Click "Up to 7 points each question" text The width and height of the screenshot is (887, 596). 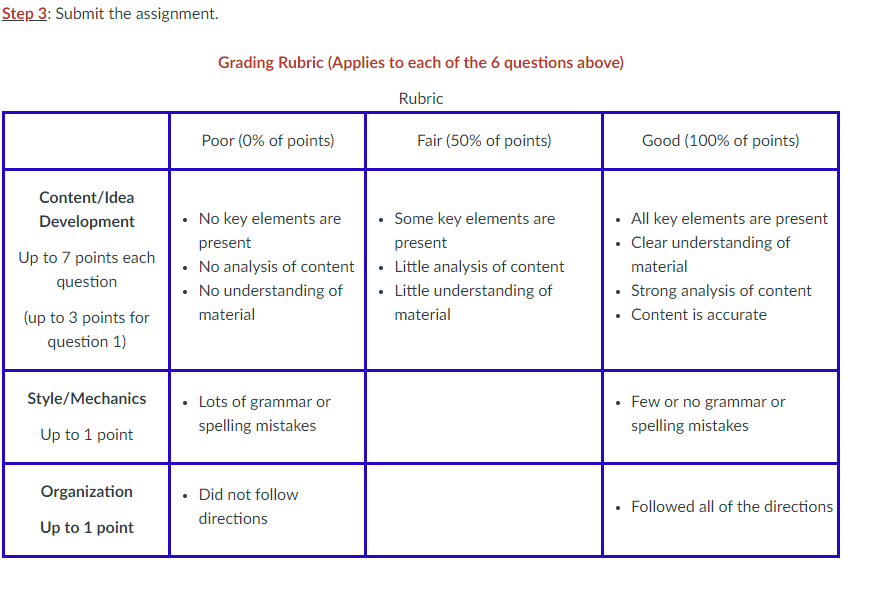[87, 269]
